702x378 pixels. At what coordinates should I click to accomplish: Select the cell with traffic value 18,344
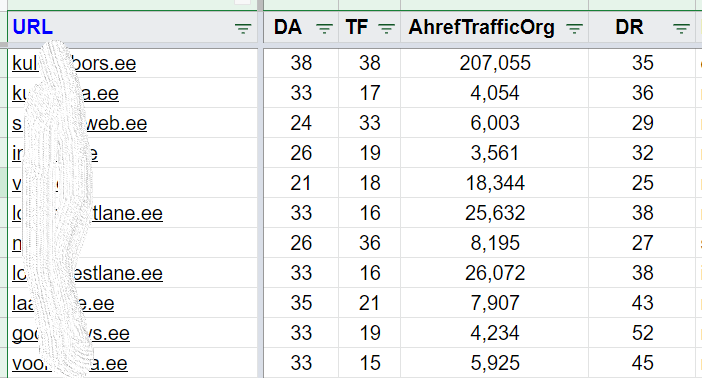pos(494,183)
